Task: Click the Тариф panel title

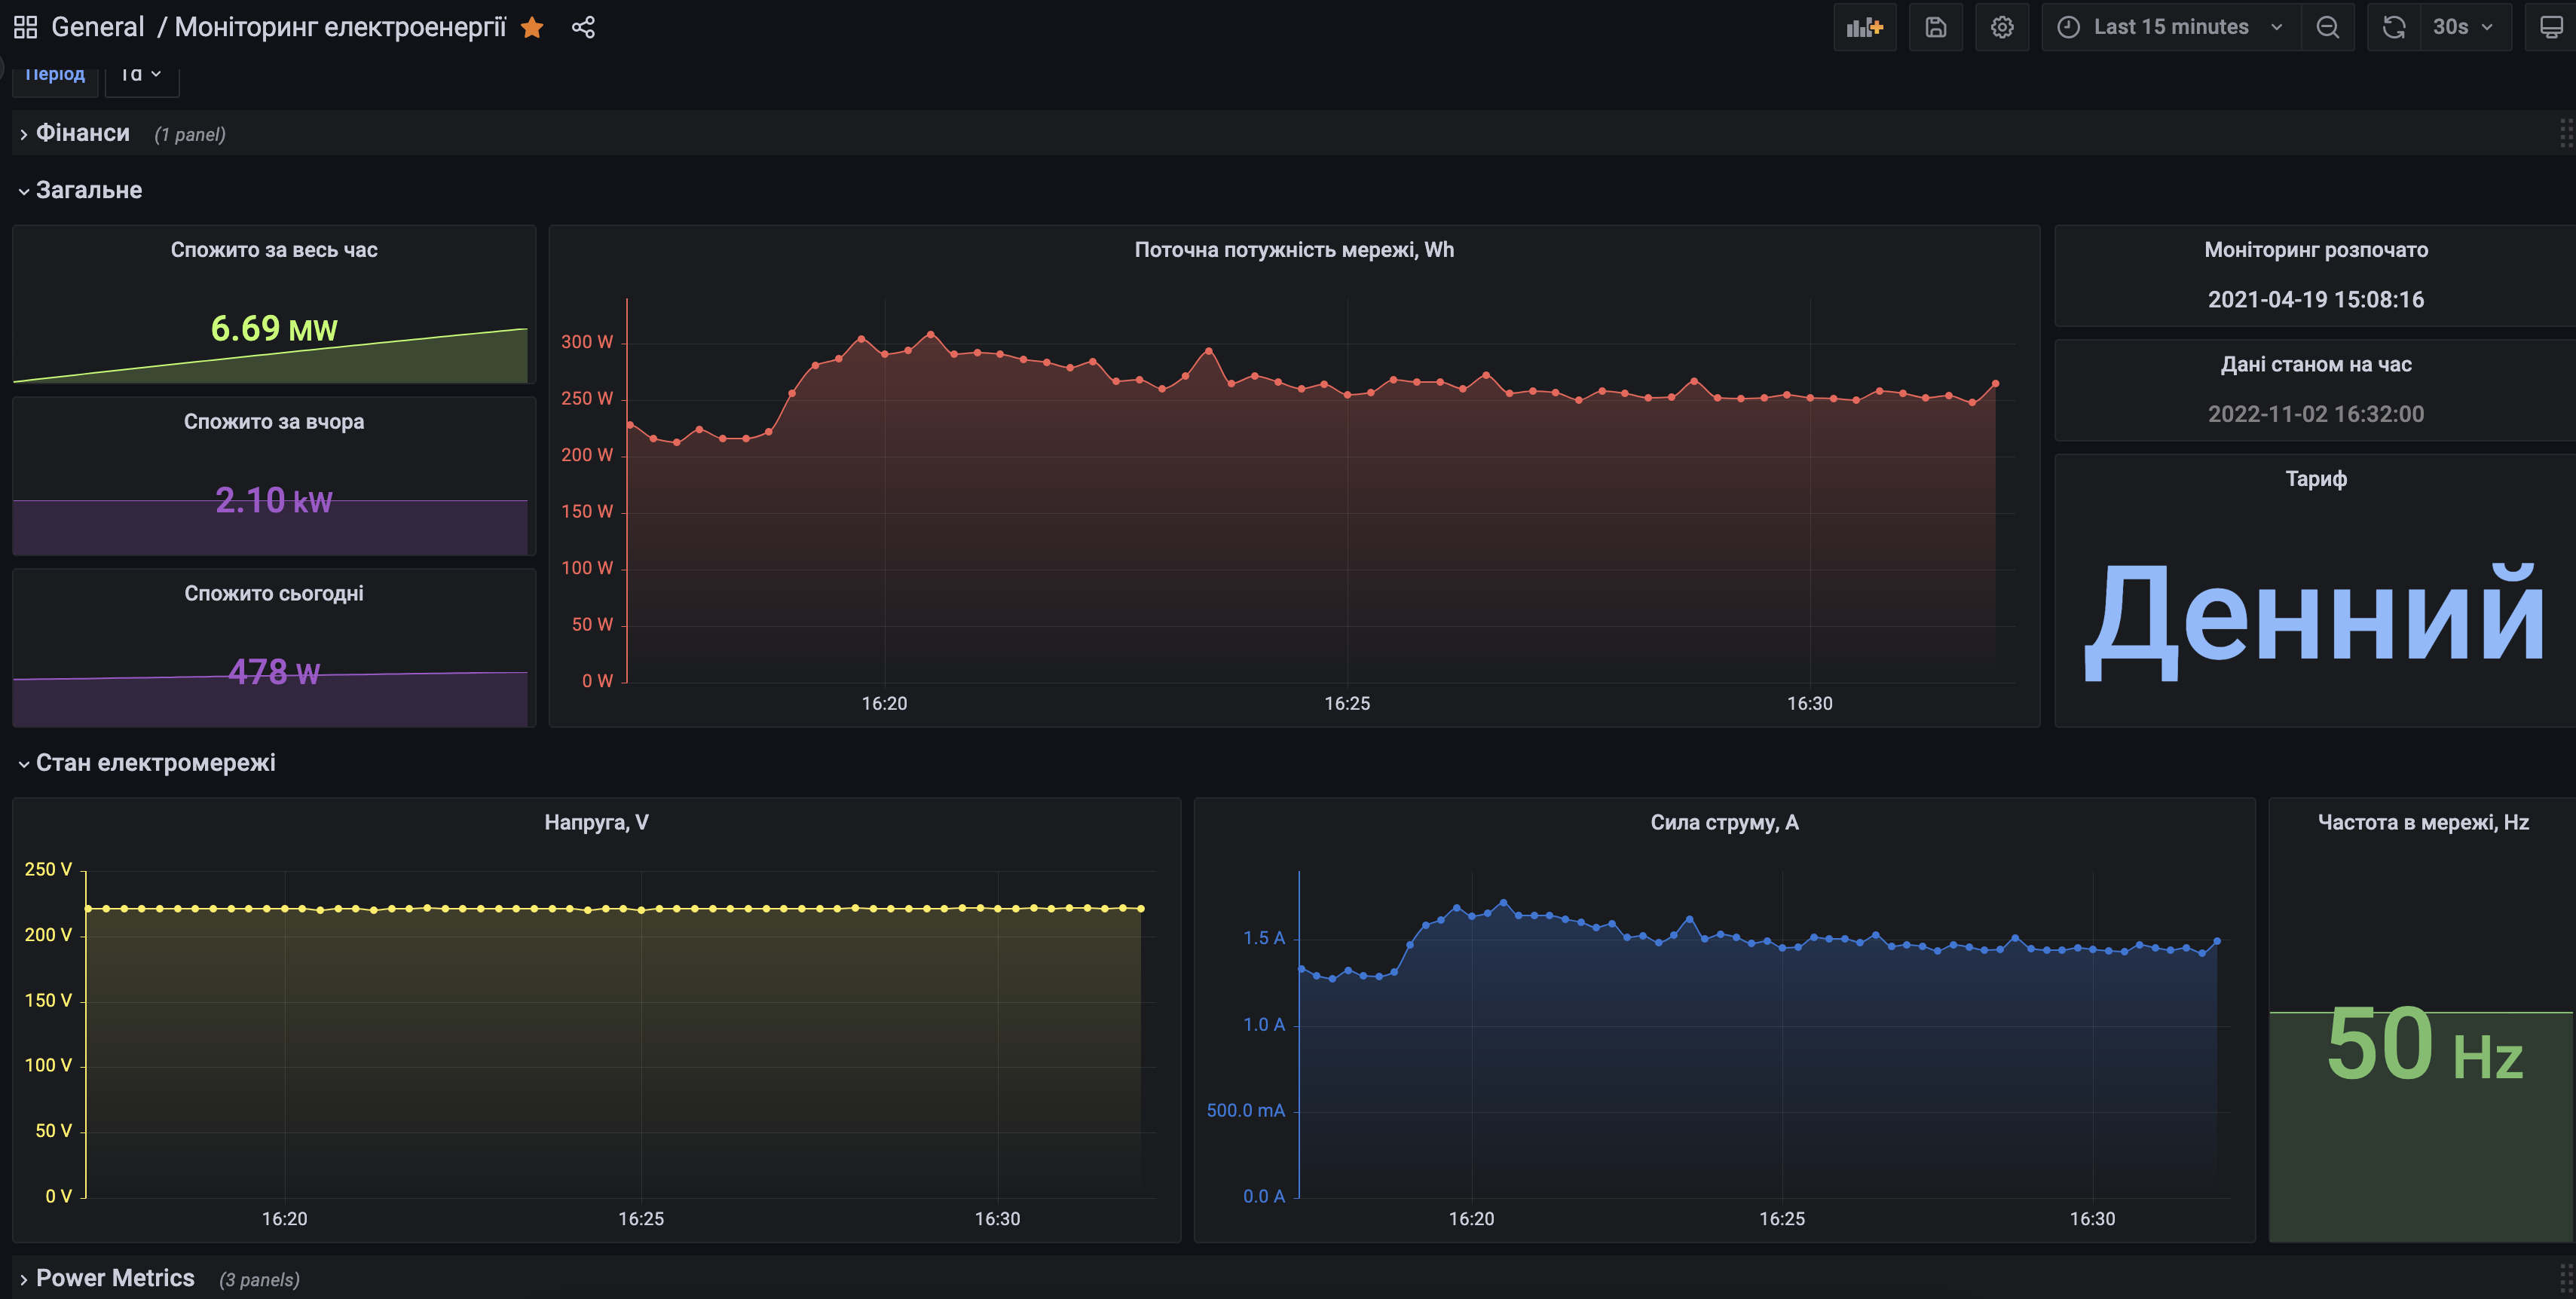Action: pyautogui.click(x=2315, y=478)
